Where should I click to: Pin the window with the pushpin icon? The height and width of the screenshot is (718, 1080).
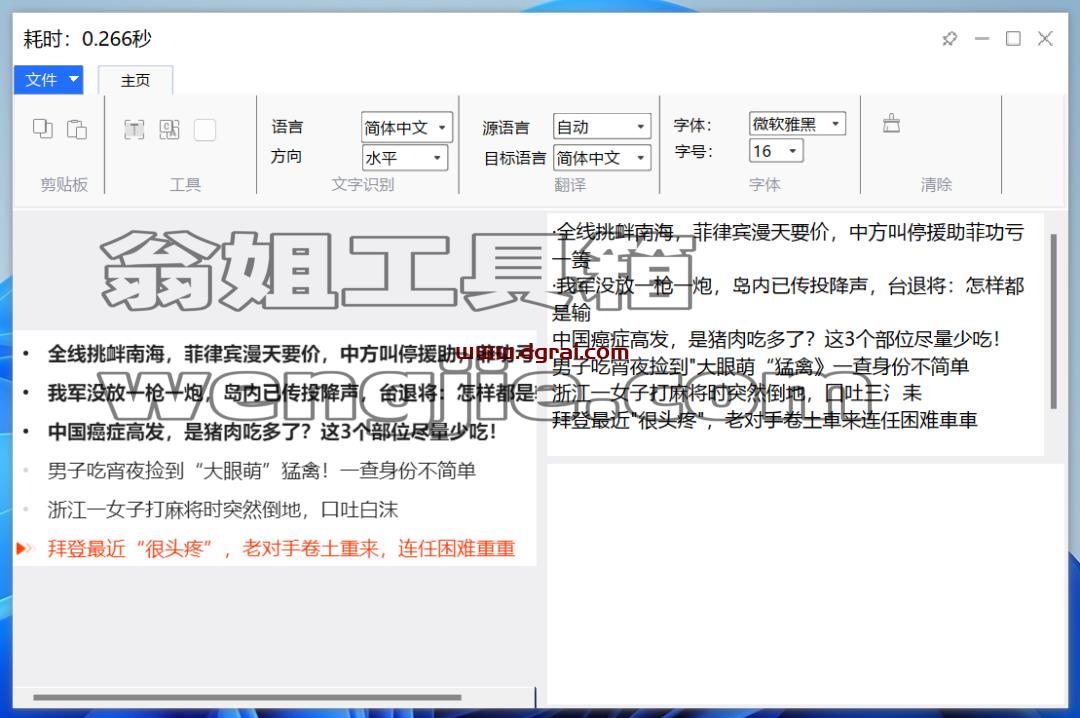(950, 39)
